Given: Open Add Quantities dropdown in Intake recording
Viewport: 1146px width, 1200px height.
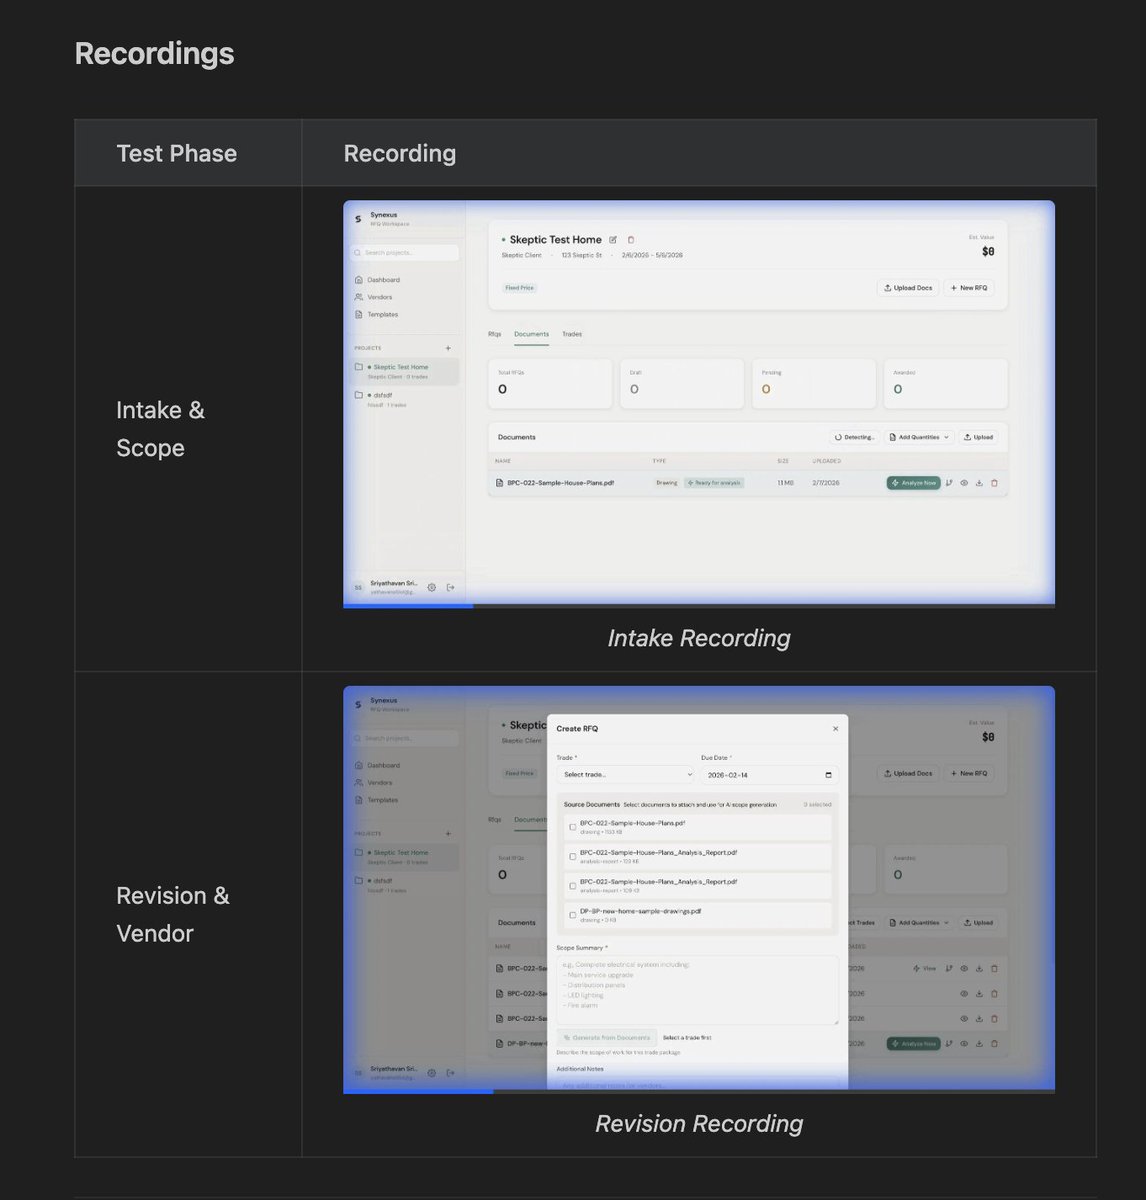Looking at the screenshot, I should [x=919, y=437].
